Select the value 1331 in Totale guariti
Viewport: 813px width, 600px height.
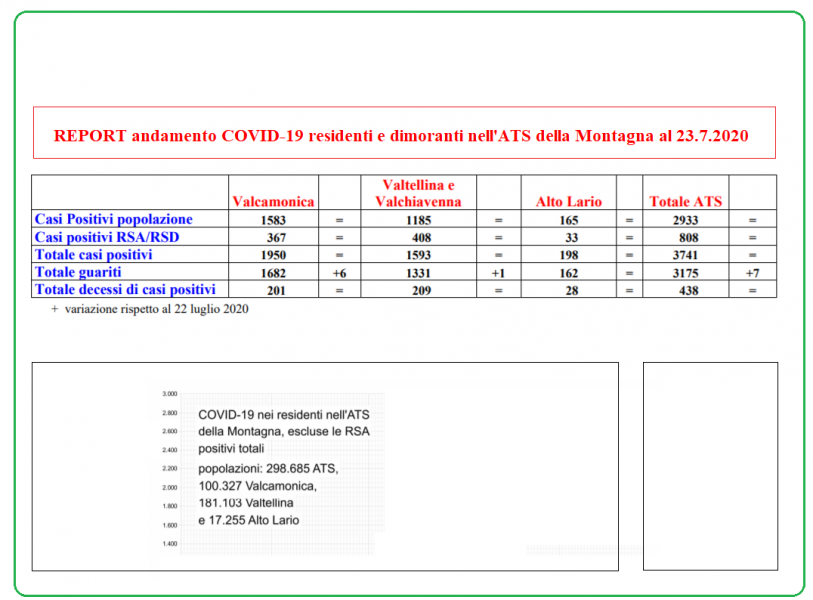click(x=418, y=273)
